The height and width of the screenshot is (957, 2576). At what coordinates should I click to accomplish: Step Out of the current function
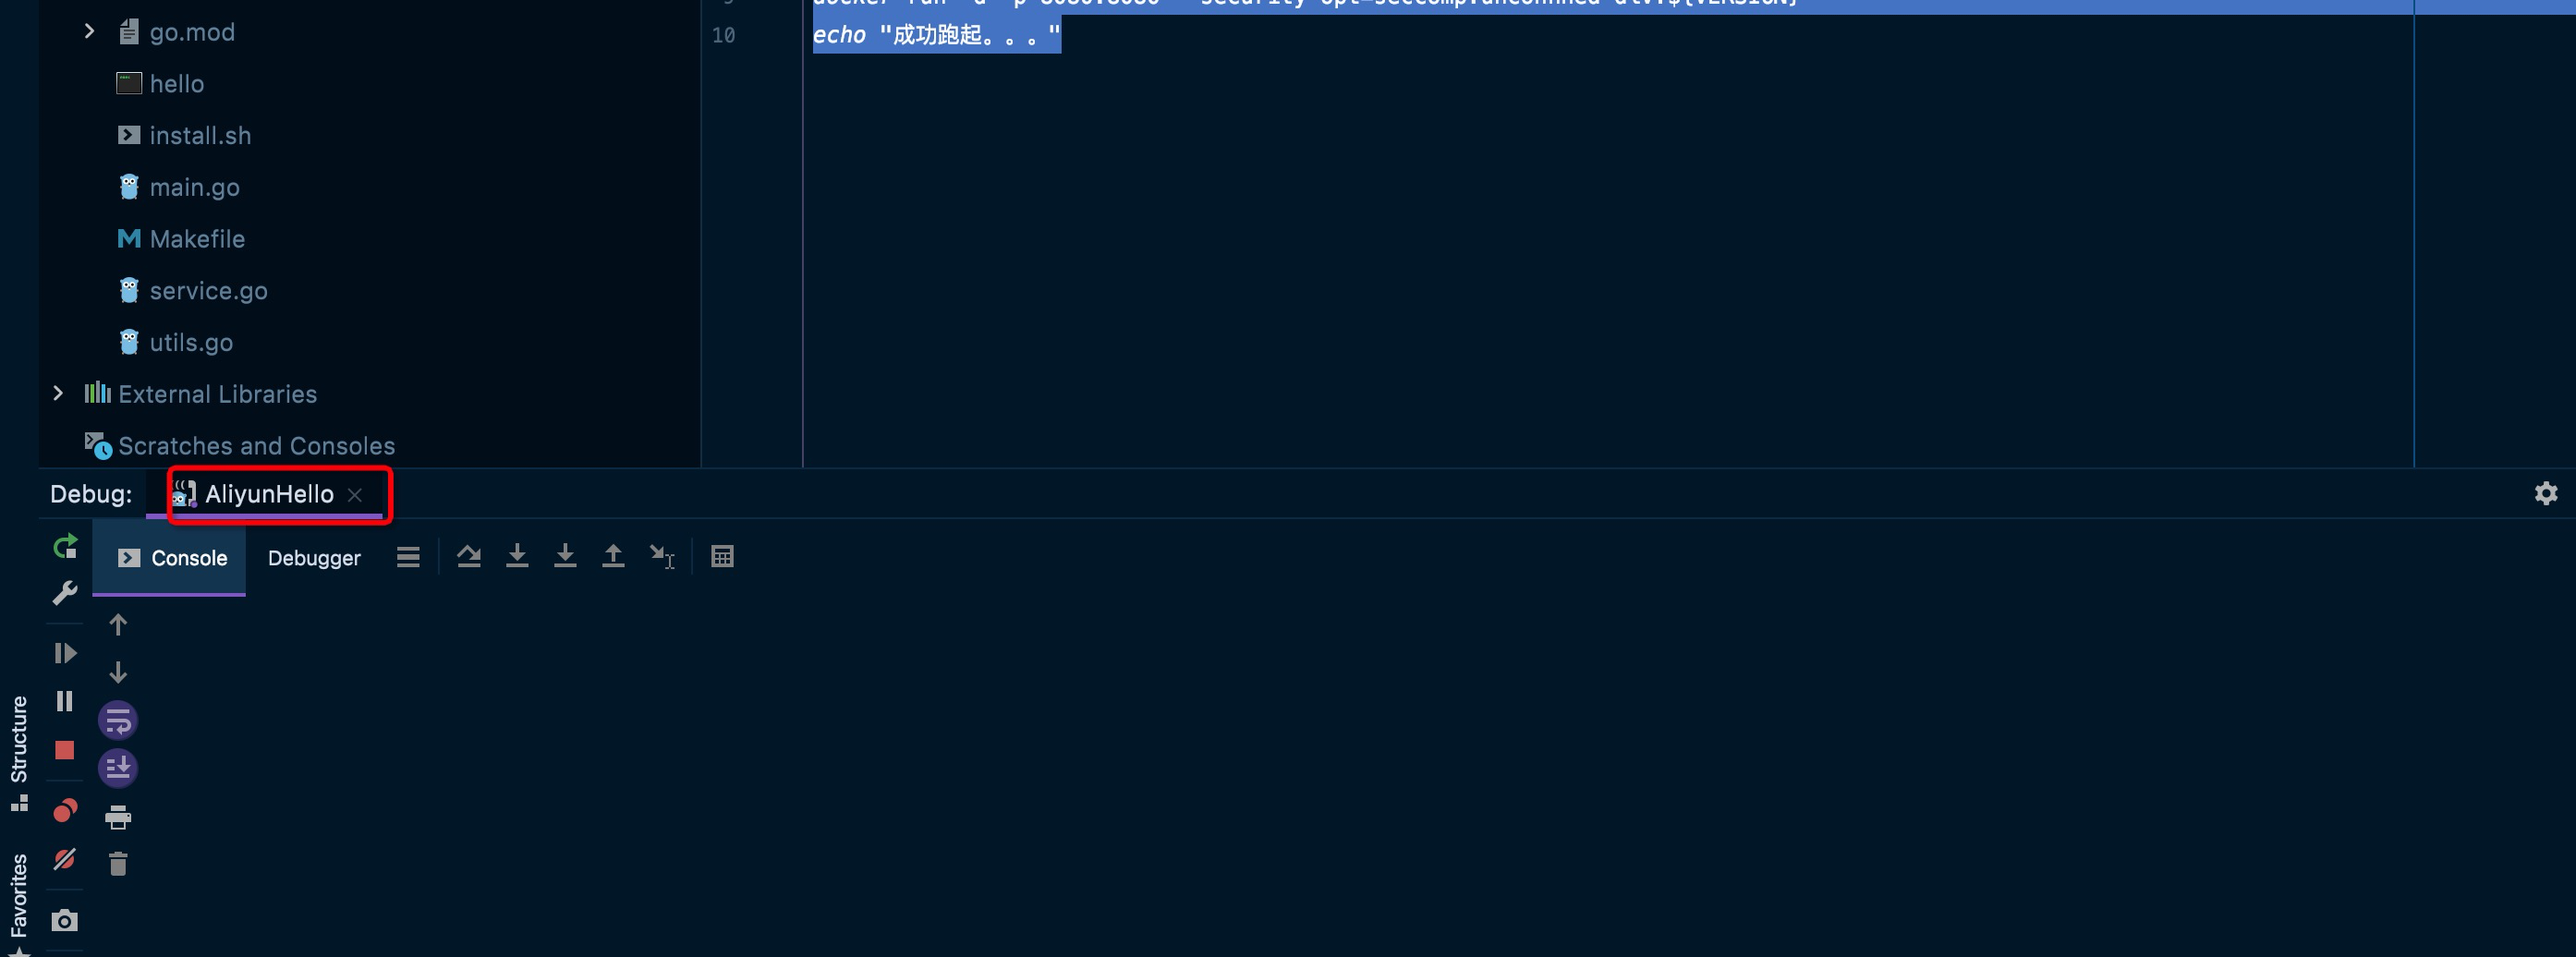point(613,557)
